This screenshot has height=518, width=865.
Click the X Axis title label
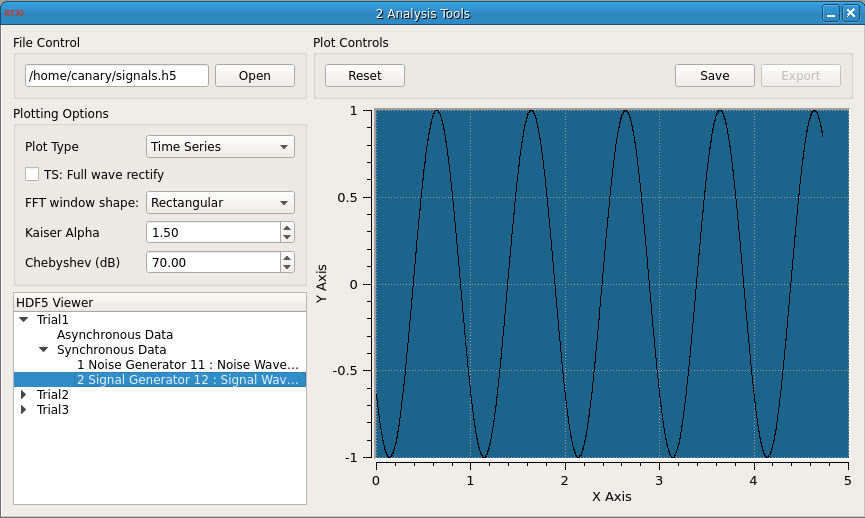tap(612, 496)
